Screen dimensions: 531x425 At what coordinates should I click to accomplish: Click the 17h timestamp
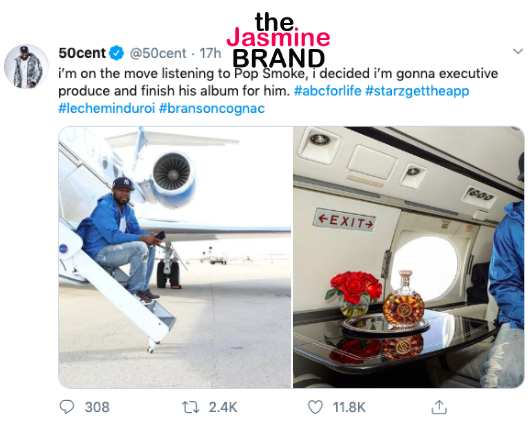click(x=210, y=53)
